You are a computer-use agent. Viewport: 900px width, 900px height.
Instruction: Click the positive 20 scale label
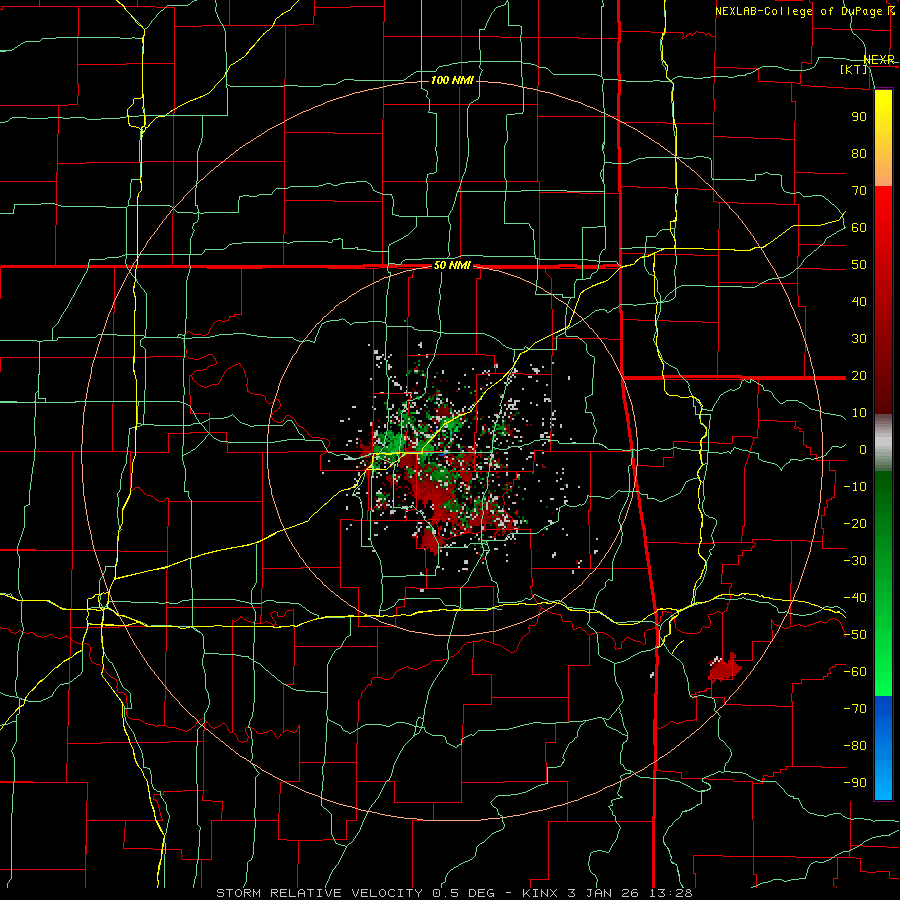pyautogui.click(x=859, y=375)
